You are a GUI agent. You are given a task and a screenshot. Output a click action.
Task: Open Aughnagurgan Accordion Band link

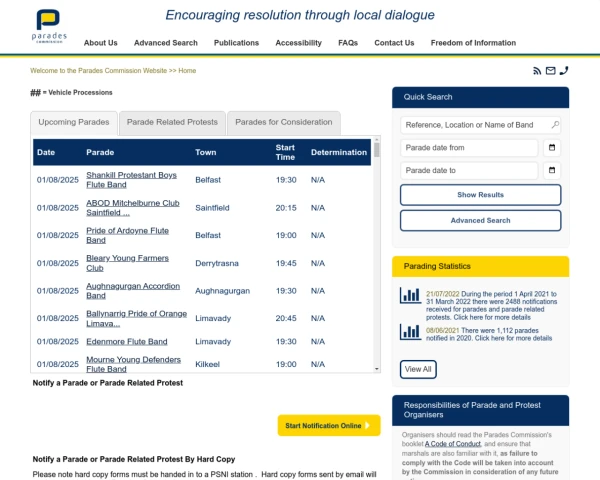coord(133,291)
